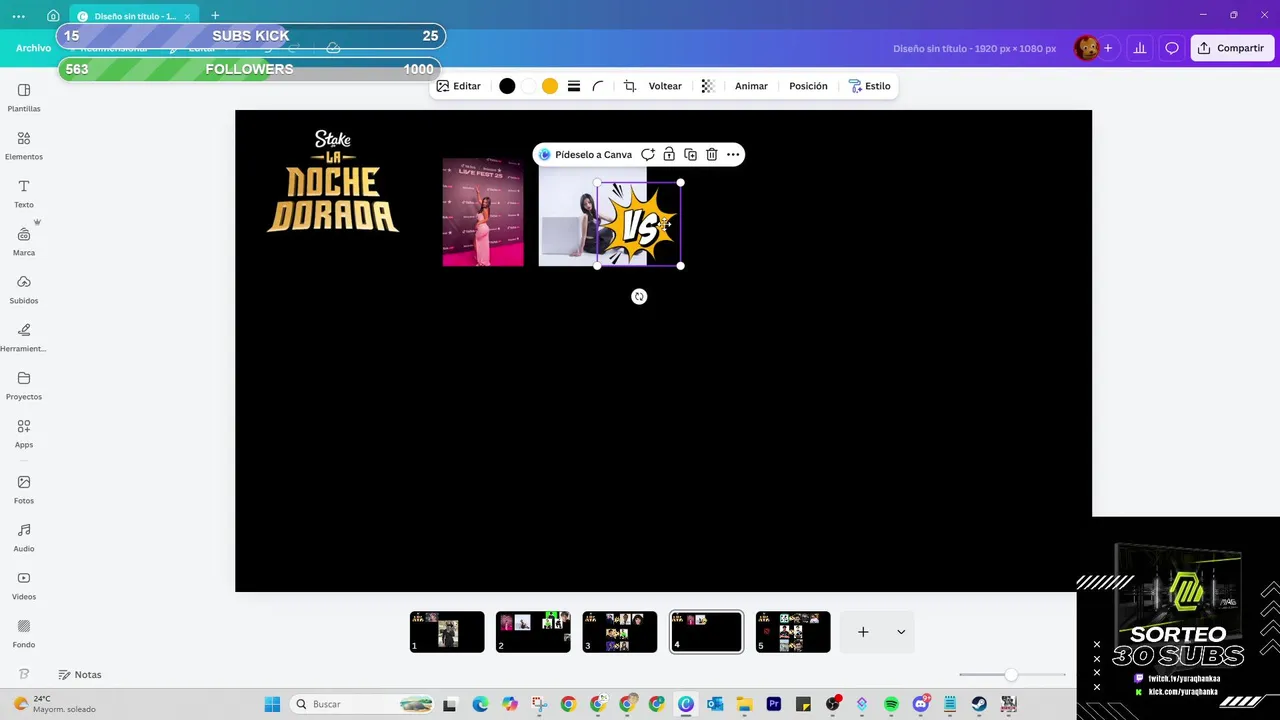
Task: Open the Elementos sidebar panel
Action: (24, 145)
